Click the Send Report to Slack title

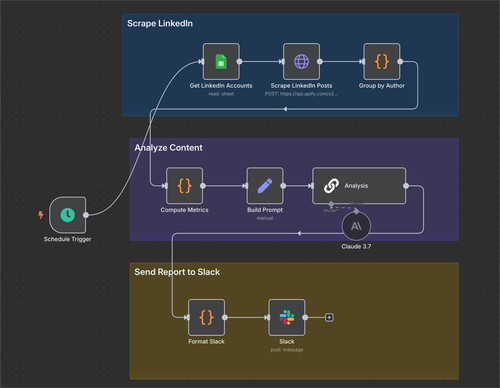(x=177, y=272)
